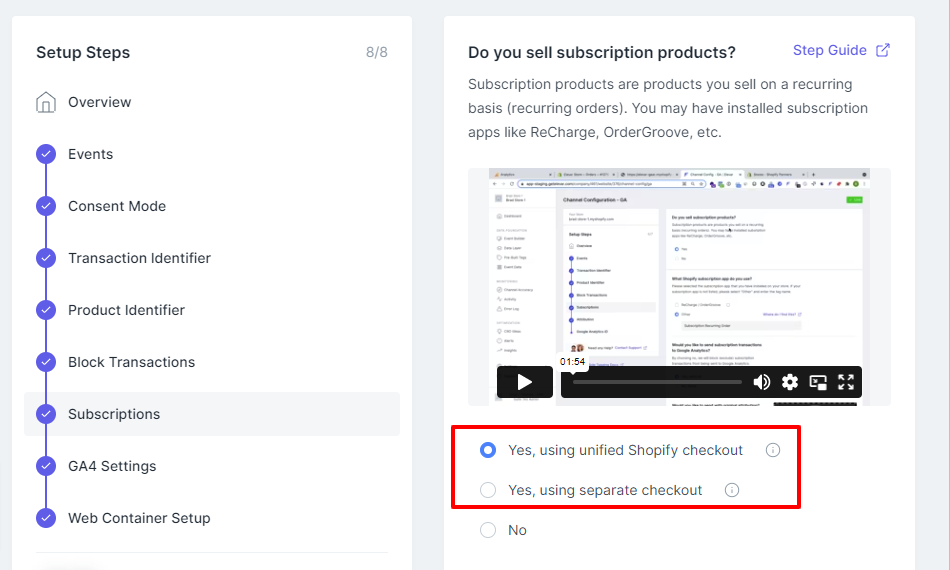Select Yes, using unified Shopify checkout

[x=488, y=450]
